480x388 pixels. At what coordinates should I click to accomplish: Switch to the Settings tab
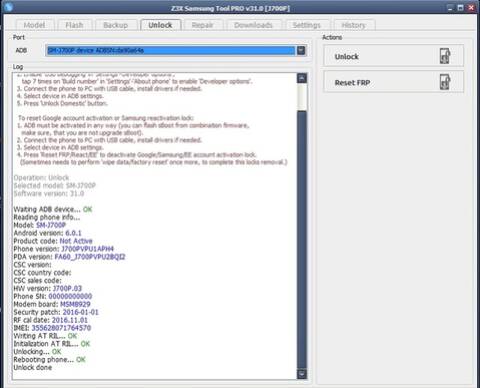point(306,25)
